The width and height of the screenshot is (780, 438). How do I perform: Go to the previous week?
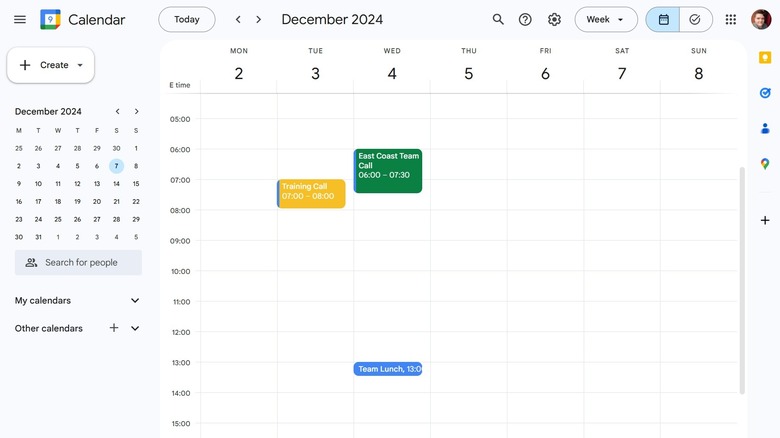click(238, 19)
